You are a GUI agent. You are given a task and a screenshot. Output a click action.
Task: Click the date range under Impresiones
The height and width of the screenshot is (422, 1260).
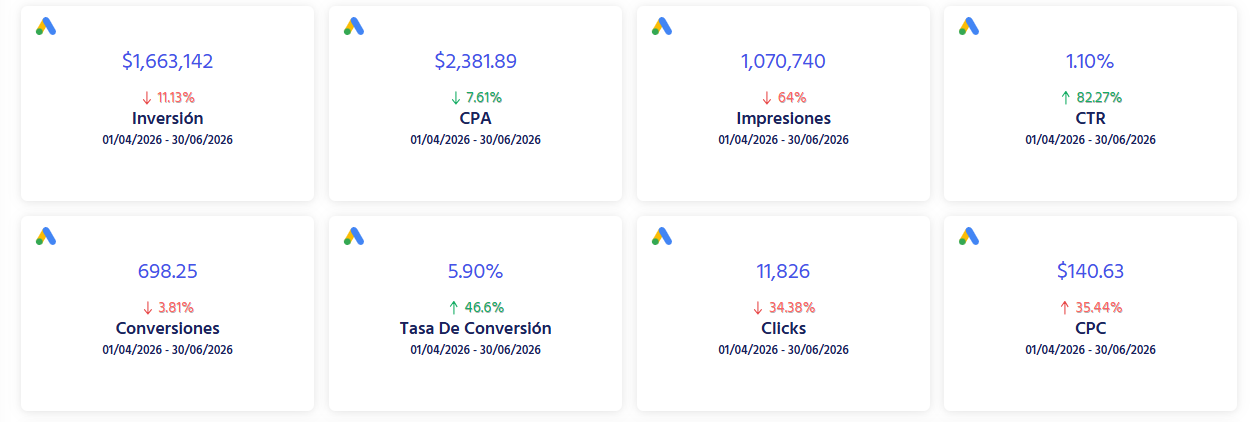coord(783,140)
